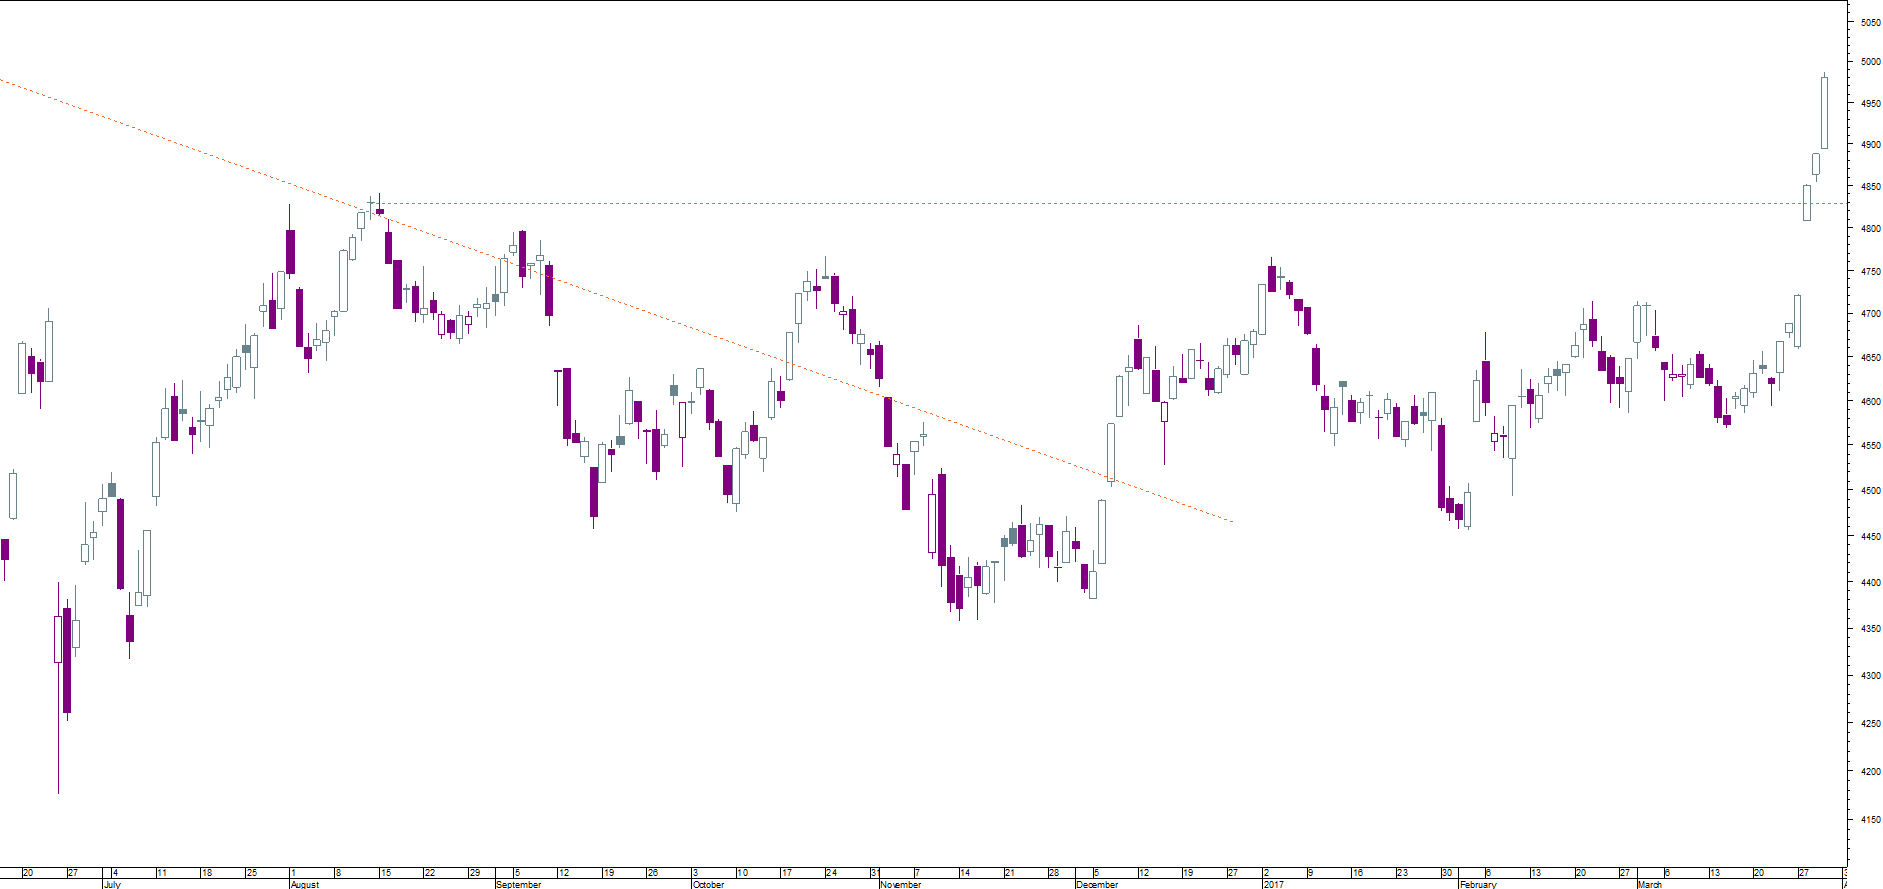Select the February label on time axis

tap(1479, 885)
